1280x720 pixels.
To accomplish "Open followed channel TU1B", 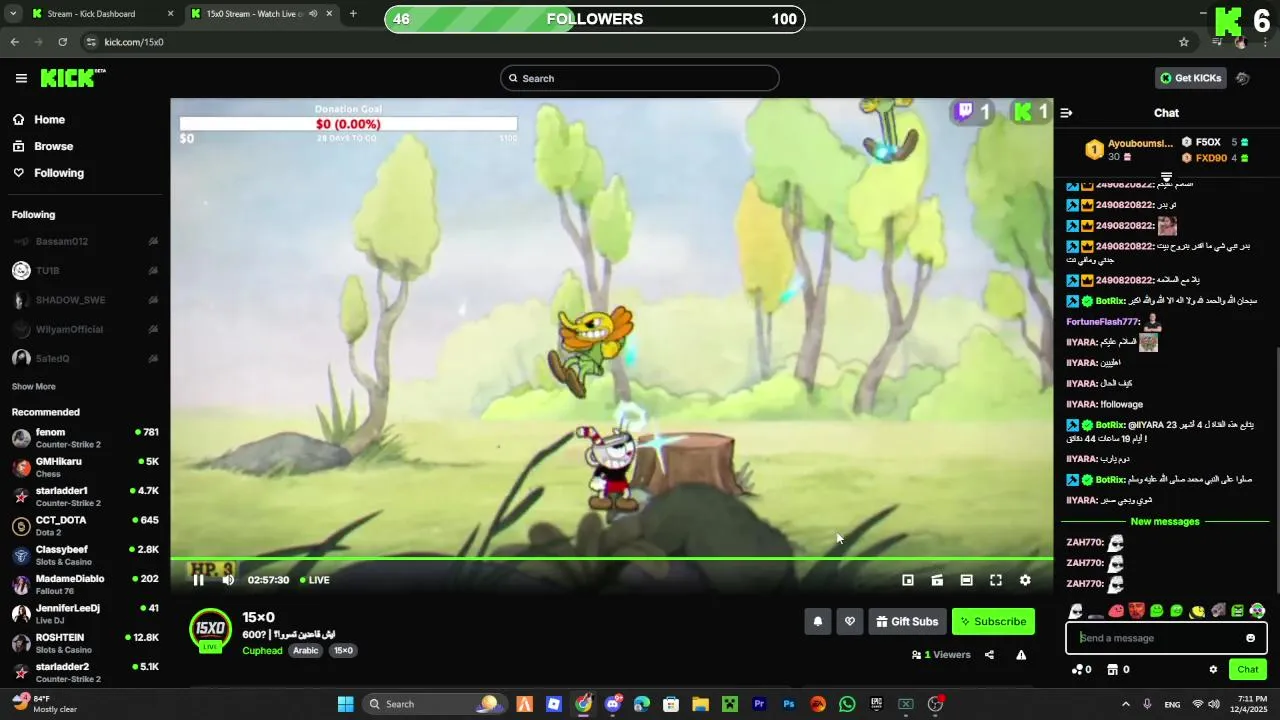I will click(x=85, y=271).
